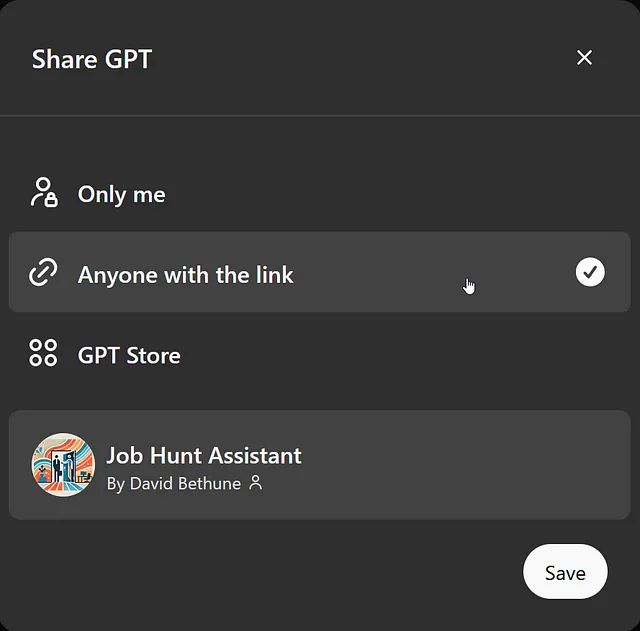Choose the "Anyone with the link" label

tap(185, 275)
